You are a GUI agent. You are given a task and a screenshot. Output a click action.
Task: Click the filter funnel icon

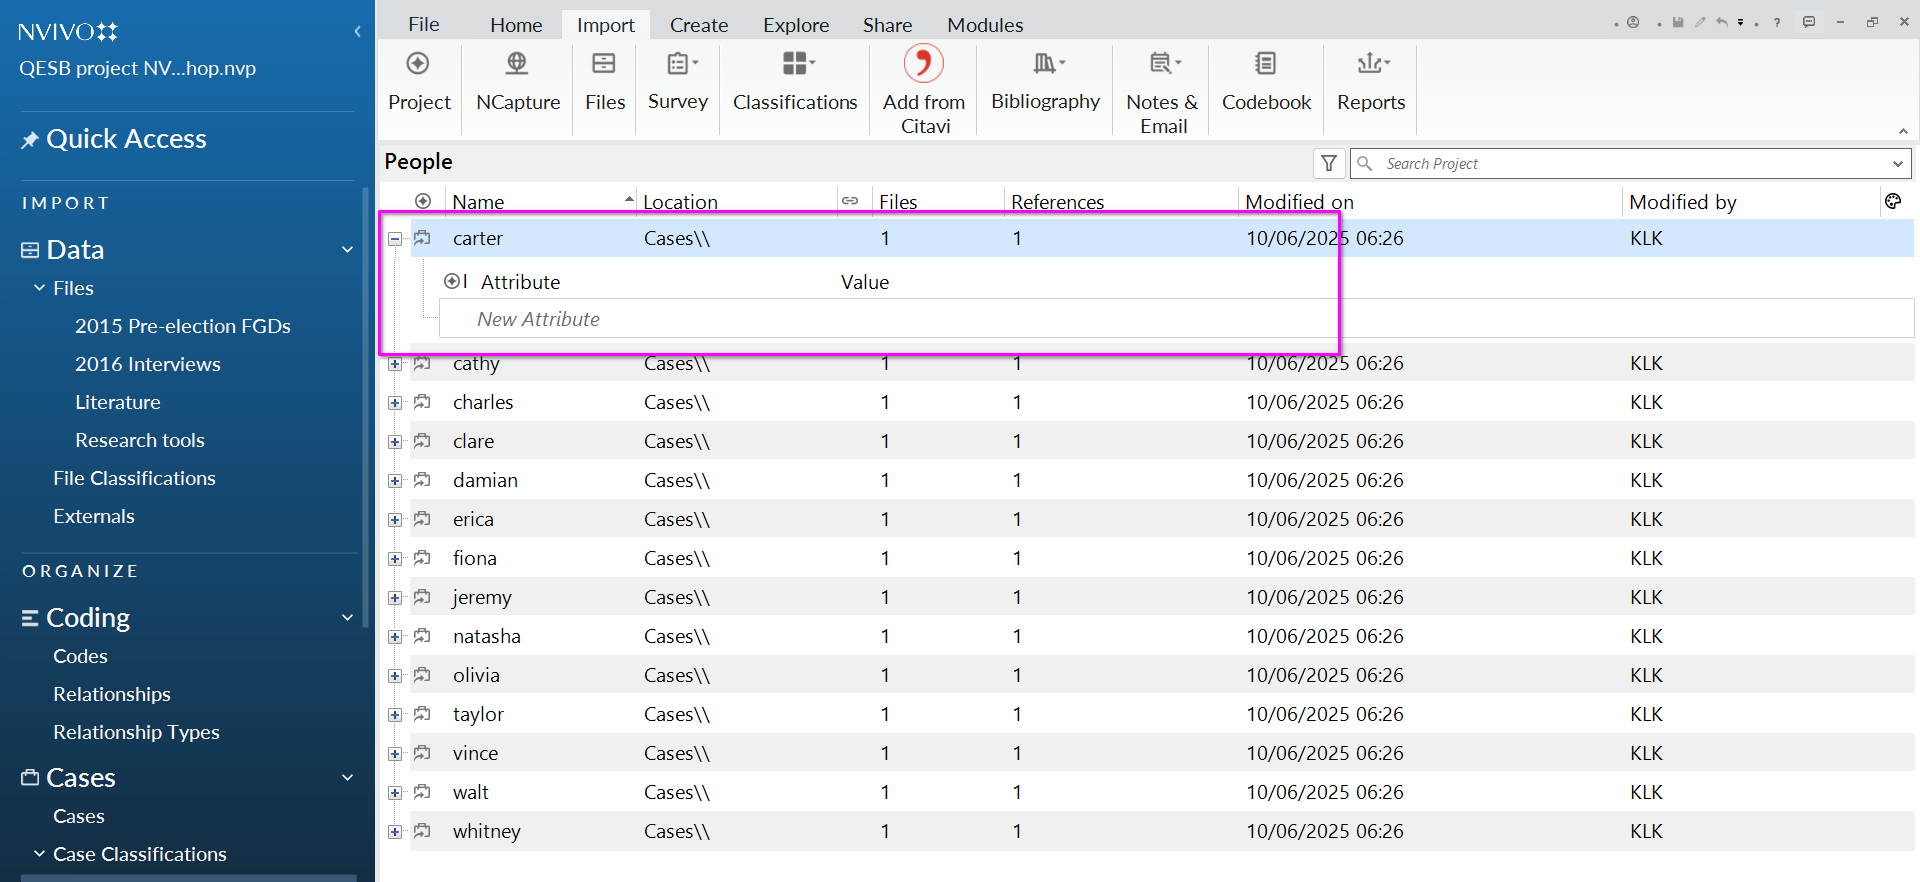point(1329,163)
